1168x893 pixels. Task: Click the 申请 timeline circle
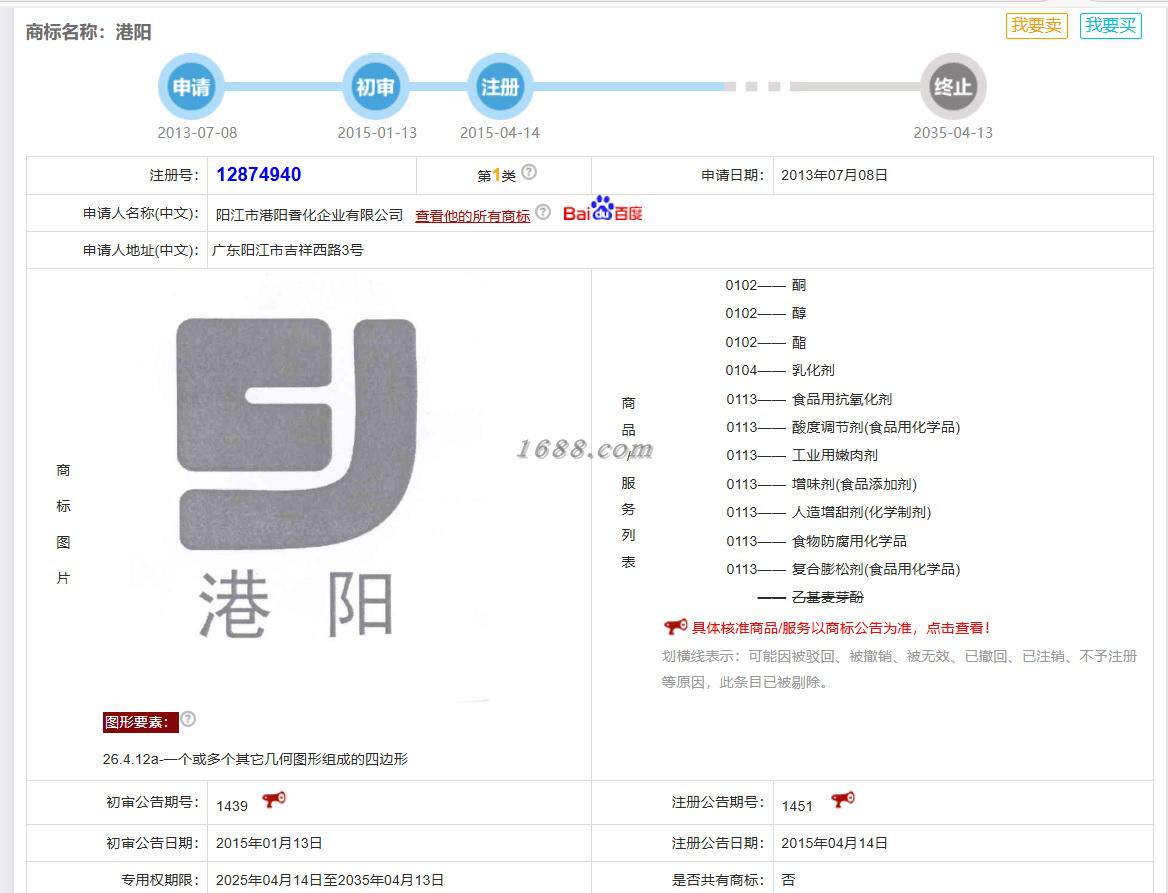click(191, 87)
